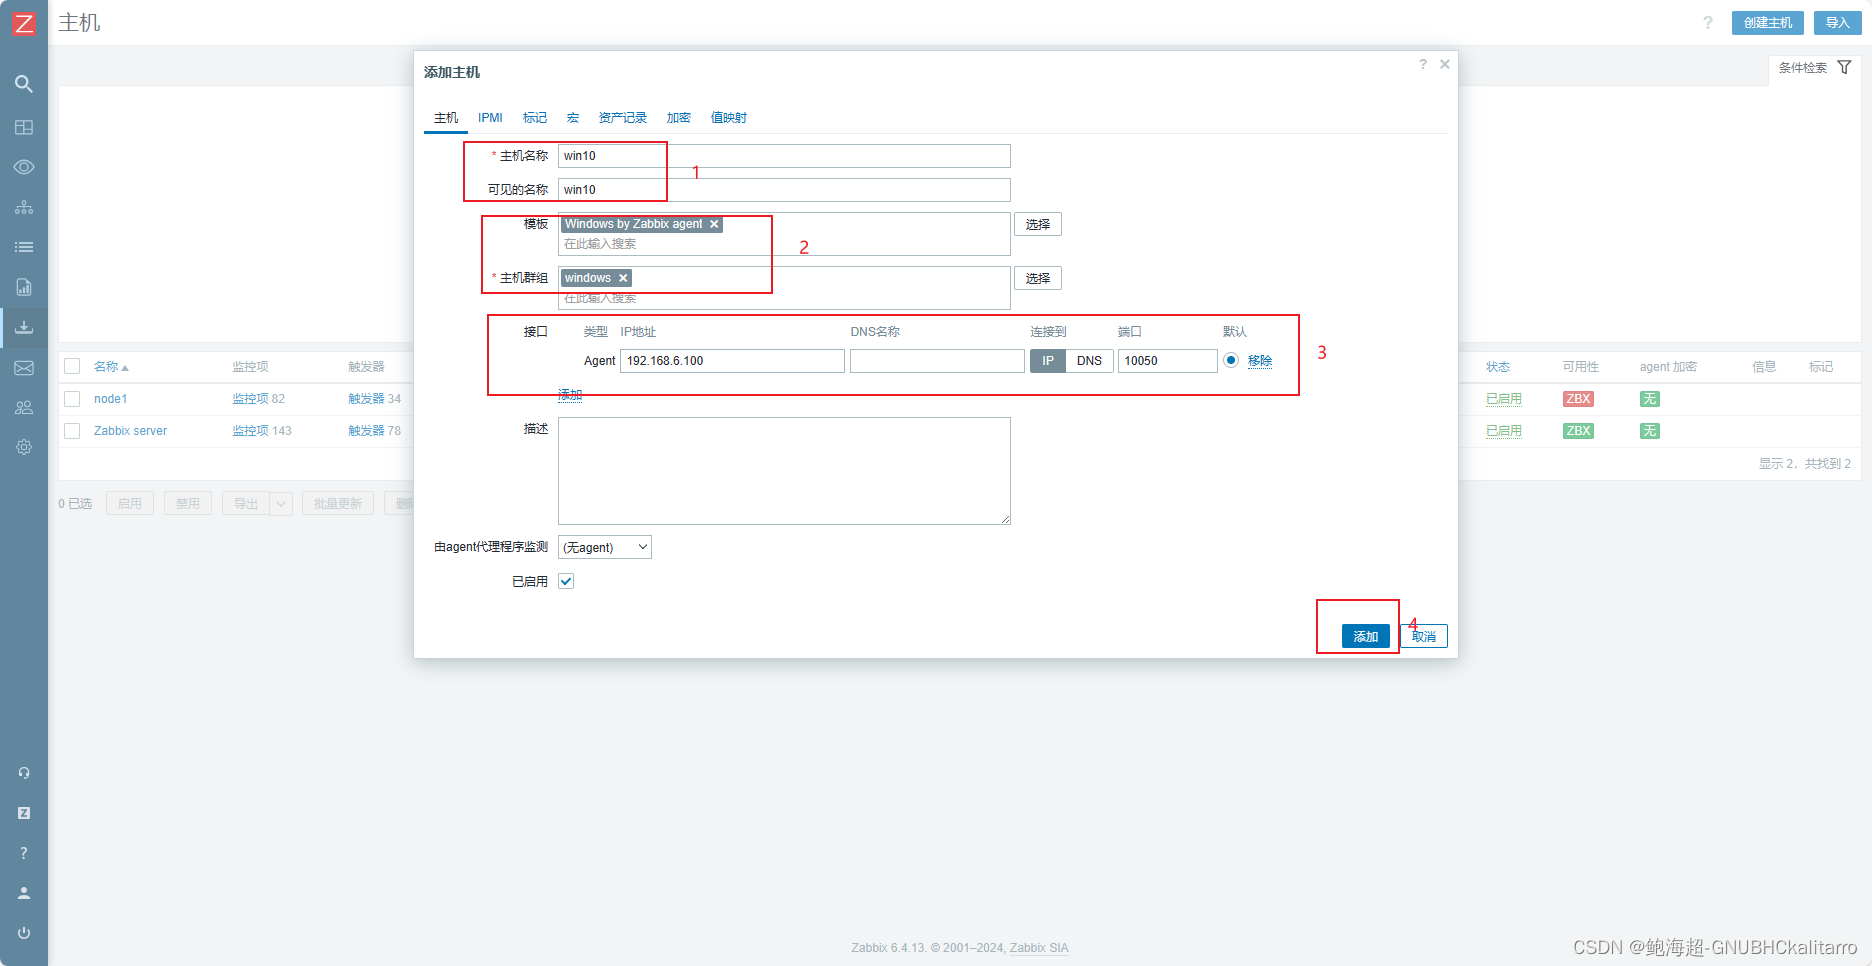Open the export format dropdown arrow

point(281,503)
